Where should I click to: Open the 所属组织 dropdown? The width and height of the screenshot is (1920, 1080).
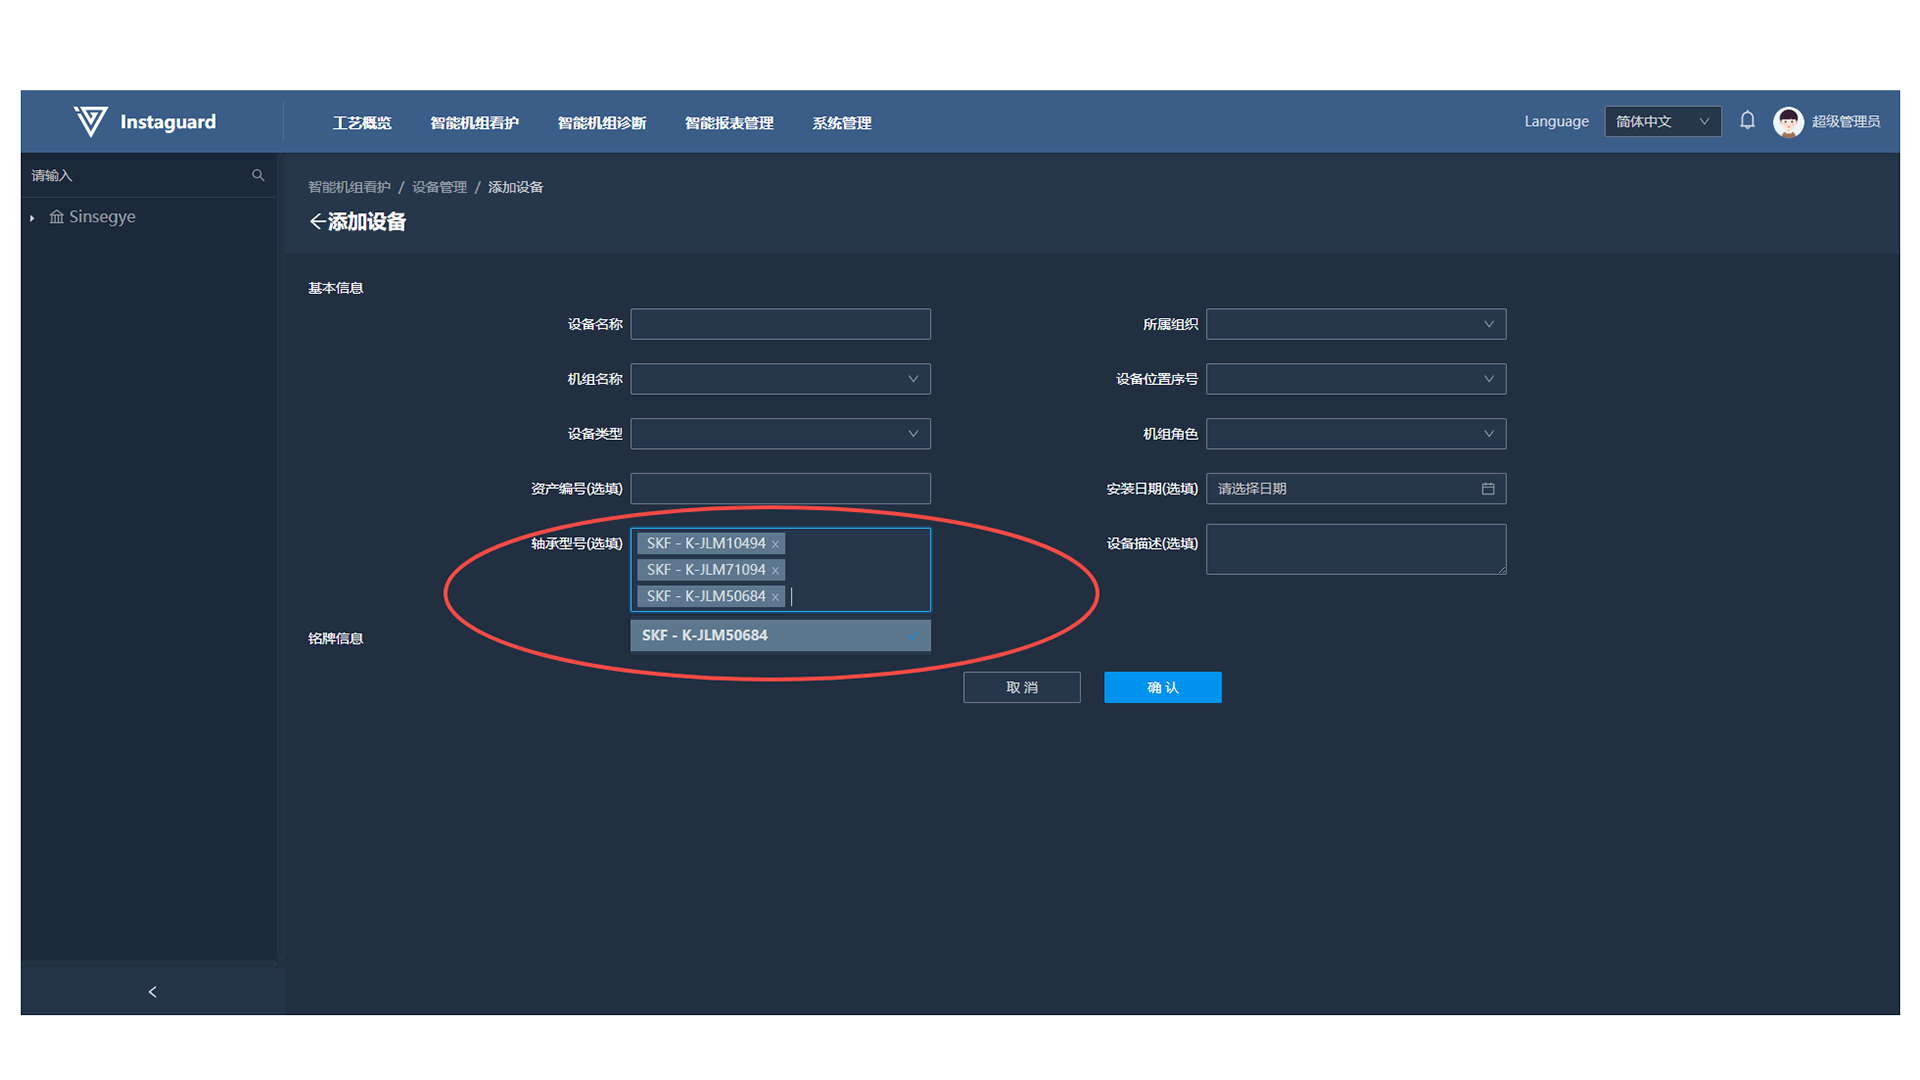pos(1356,324)
